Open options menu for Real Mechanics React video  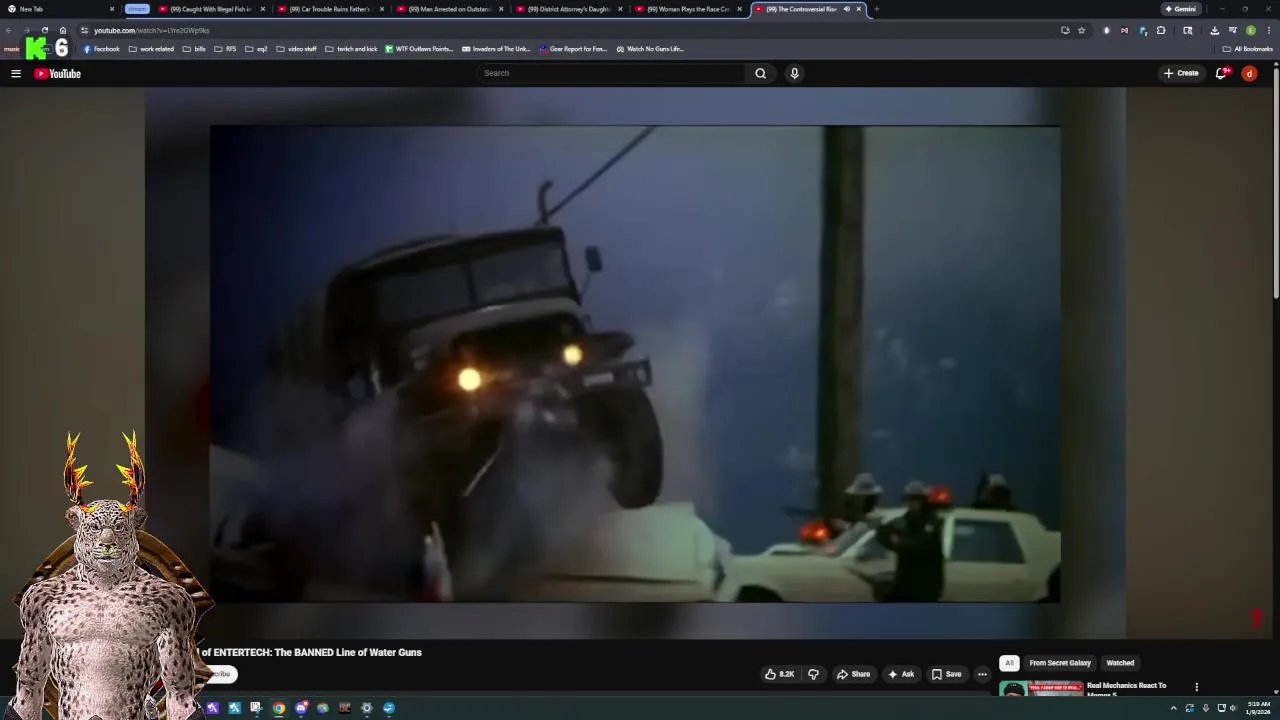coord(1196,687)
